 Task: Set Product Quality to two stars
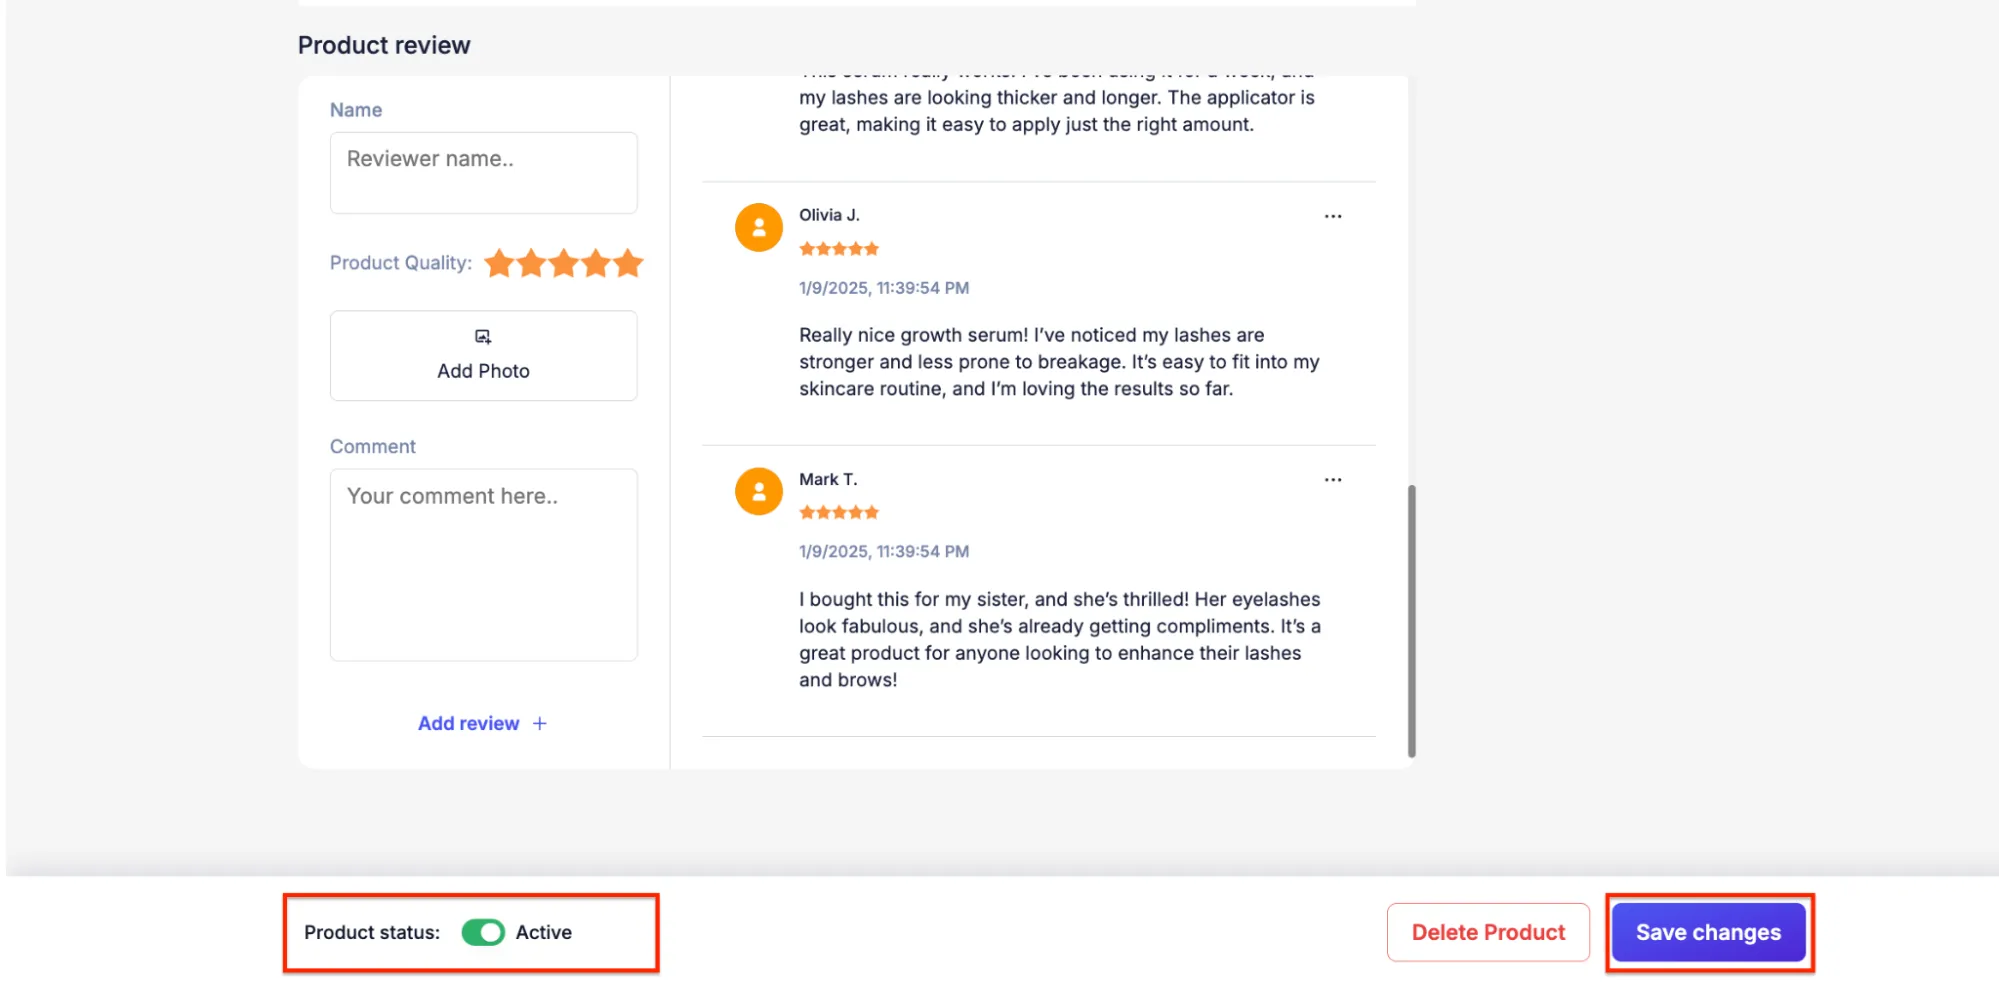pos(532,263)
